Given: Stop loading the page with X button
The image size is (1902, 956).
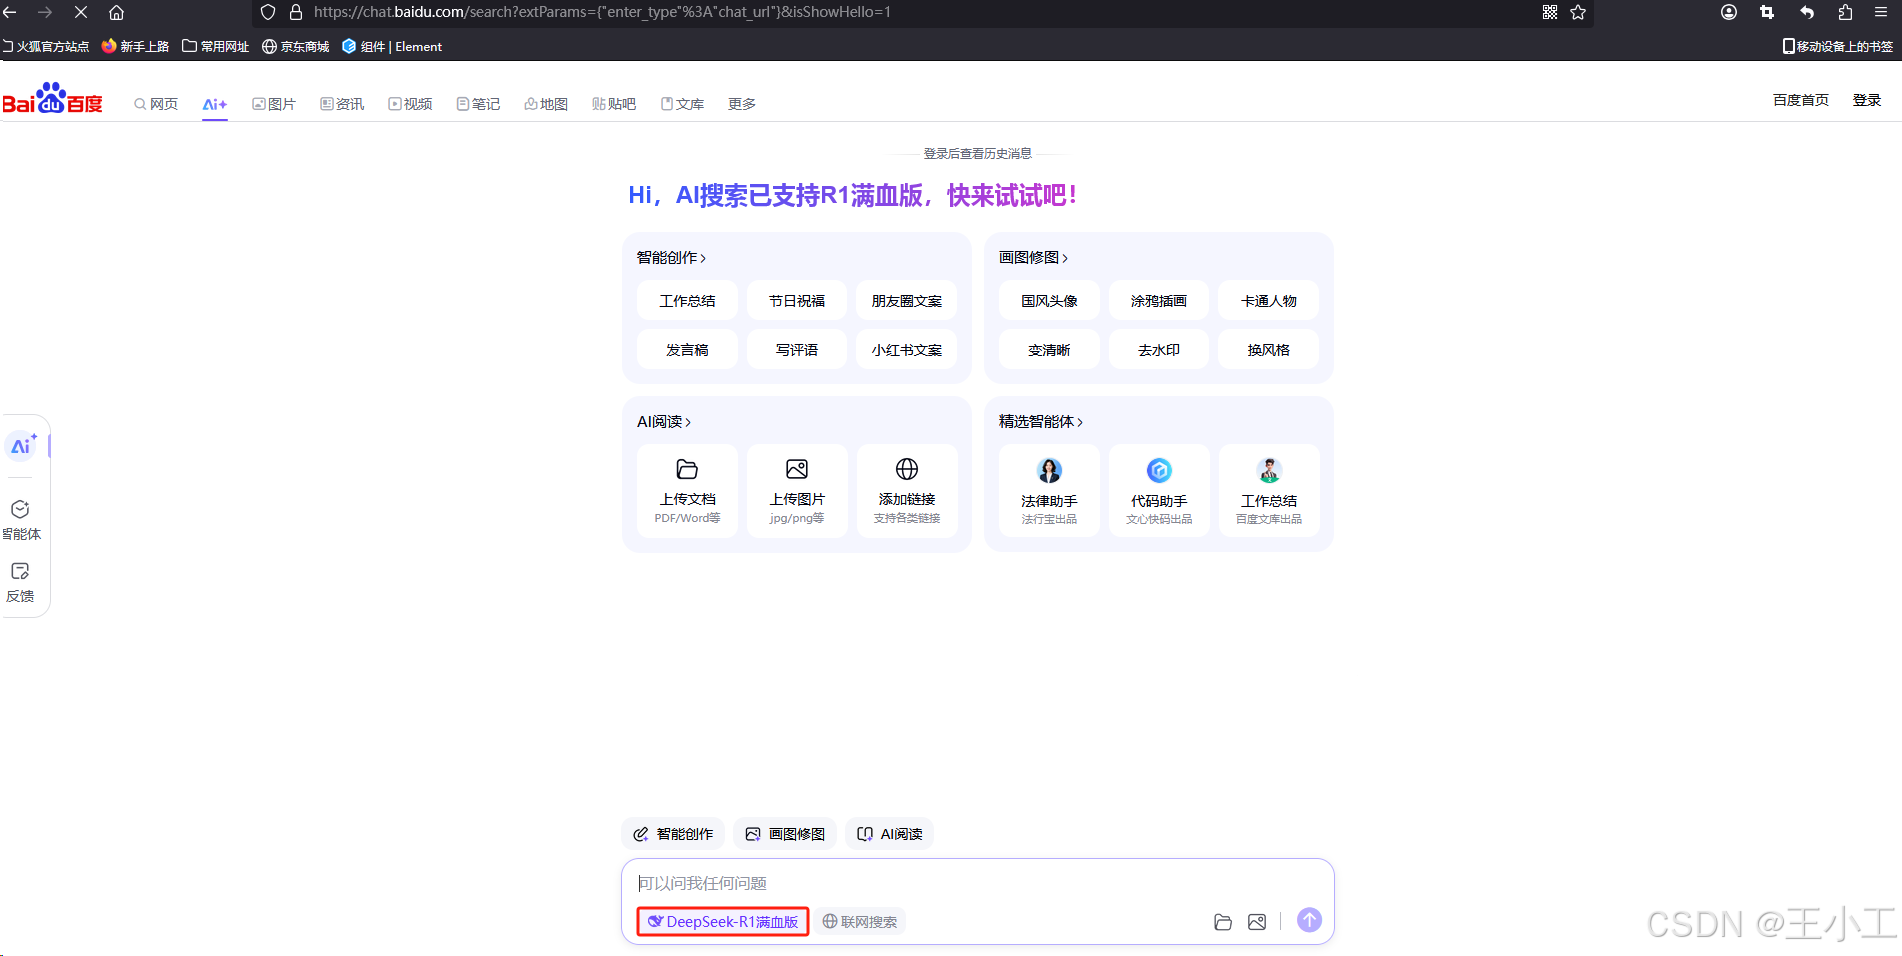Looking at the screenshot, I should (81, 12).
